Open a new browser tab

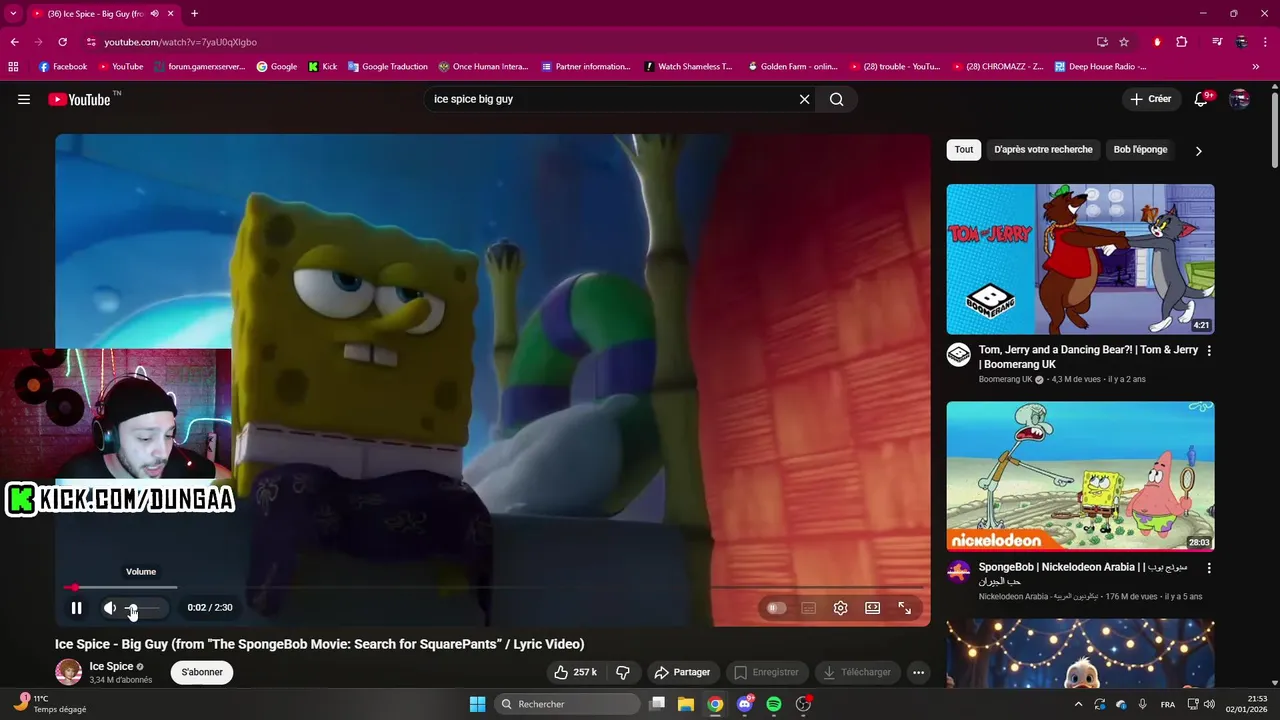click(x=194, y=14)
